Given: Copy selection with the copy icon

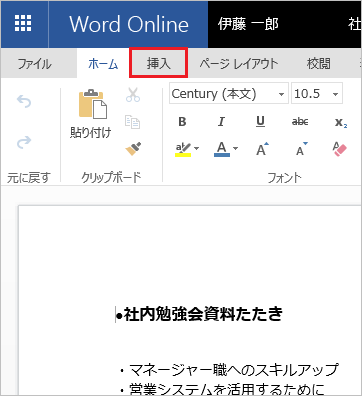Looking at the screenshot, I should tap(132, 122).
